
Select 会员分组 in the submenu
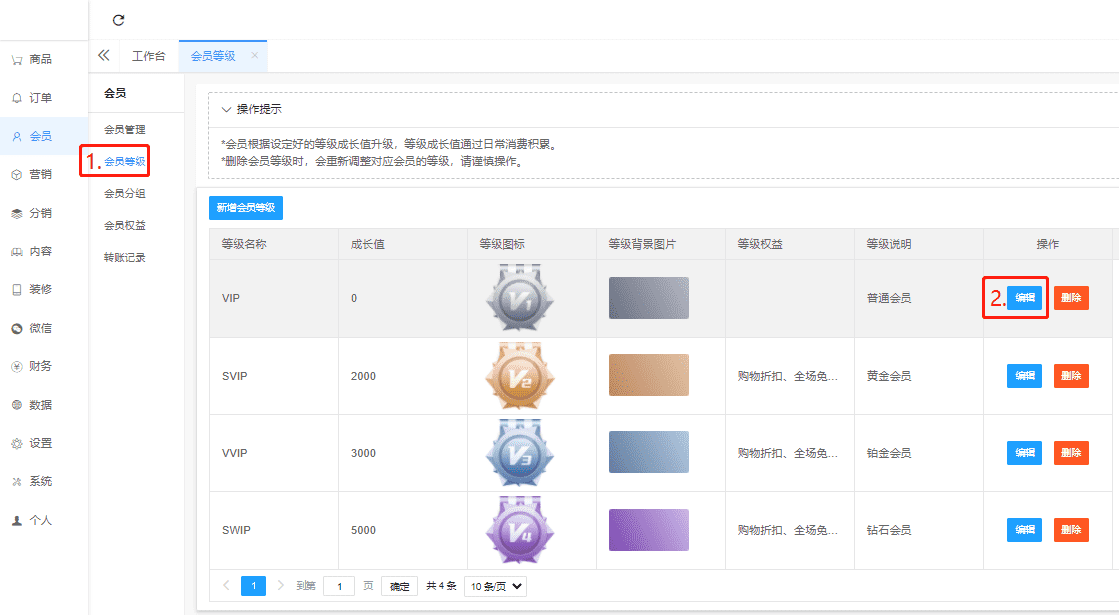click(125, 193)
